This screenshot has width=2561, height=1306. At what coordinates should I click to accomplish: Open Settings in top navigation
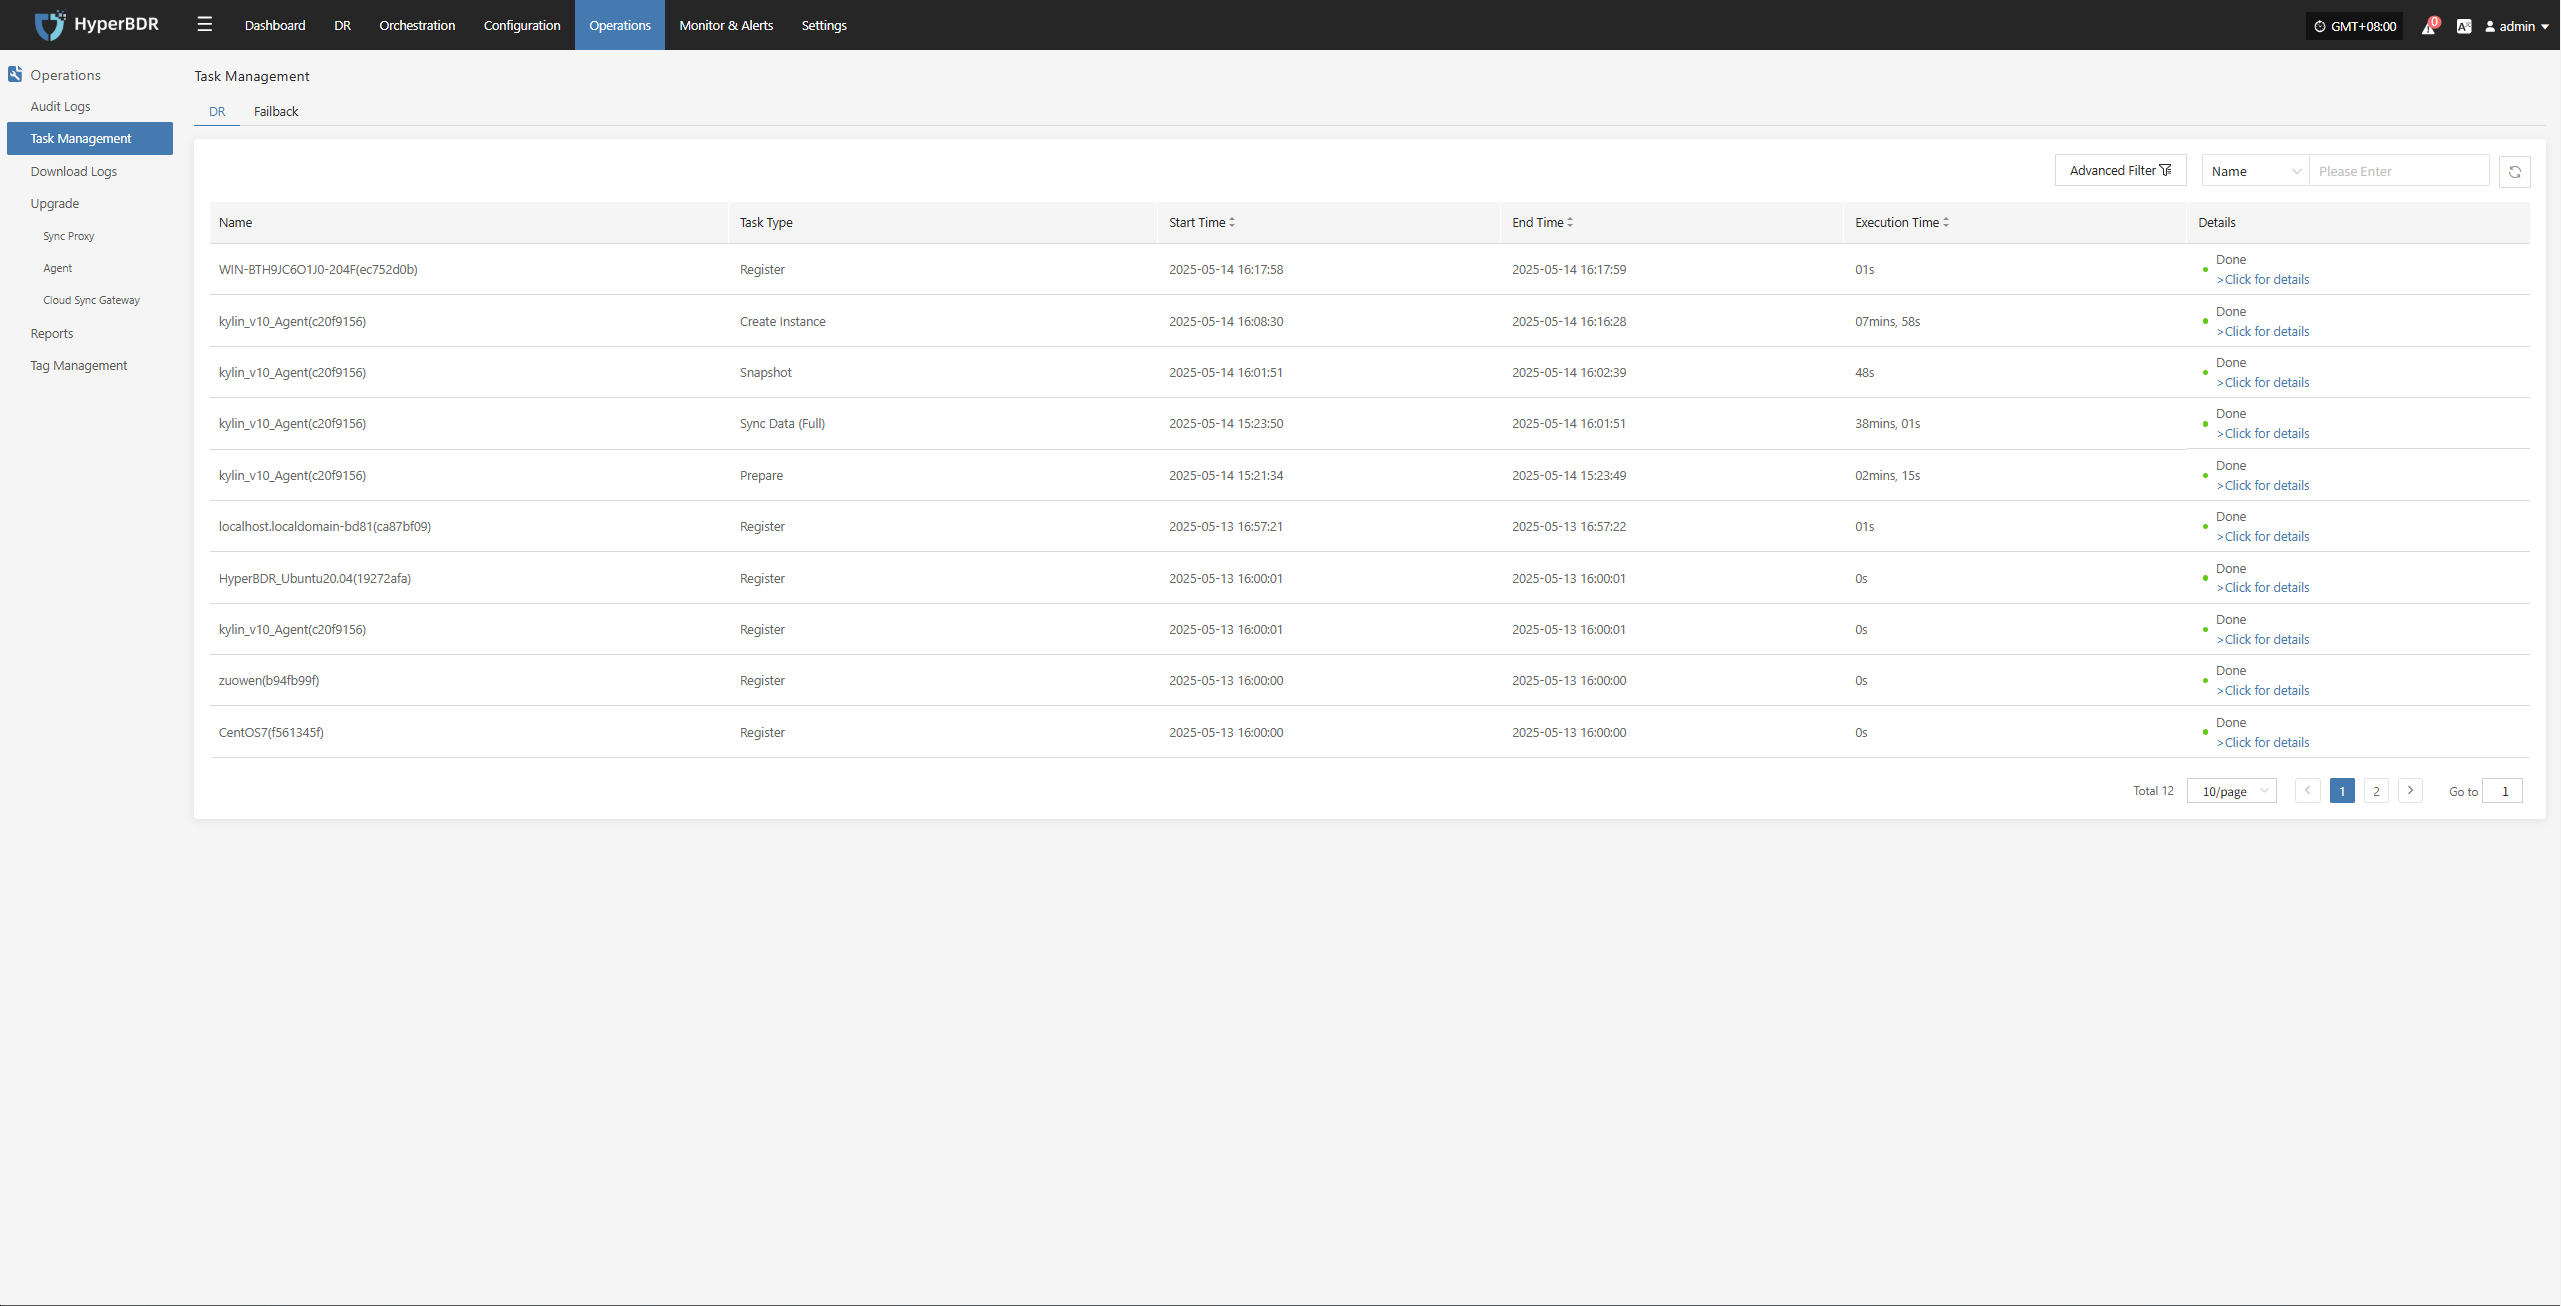tap(824, 25)
